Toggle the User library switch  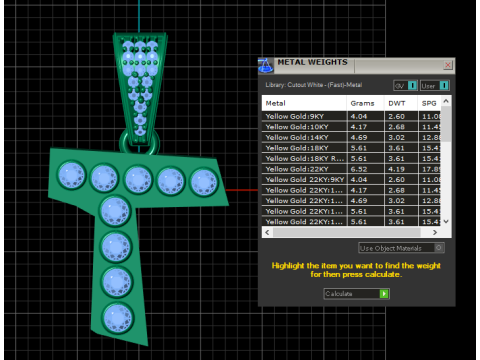pyautogui.click(x=435, y=86)
